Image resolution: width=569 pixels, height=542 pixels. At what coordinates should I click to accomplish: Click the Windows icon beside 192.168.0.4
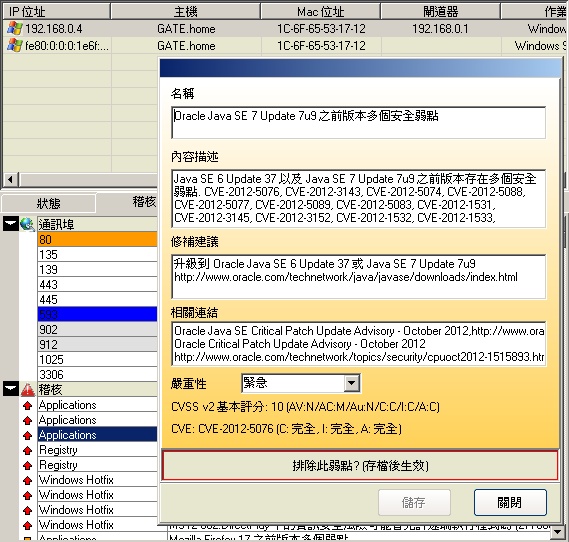pos(15,28)
